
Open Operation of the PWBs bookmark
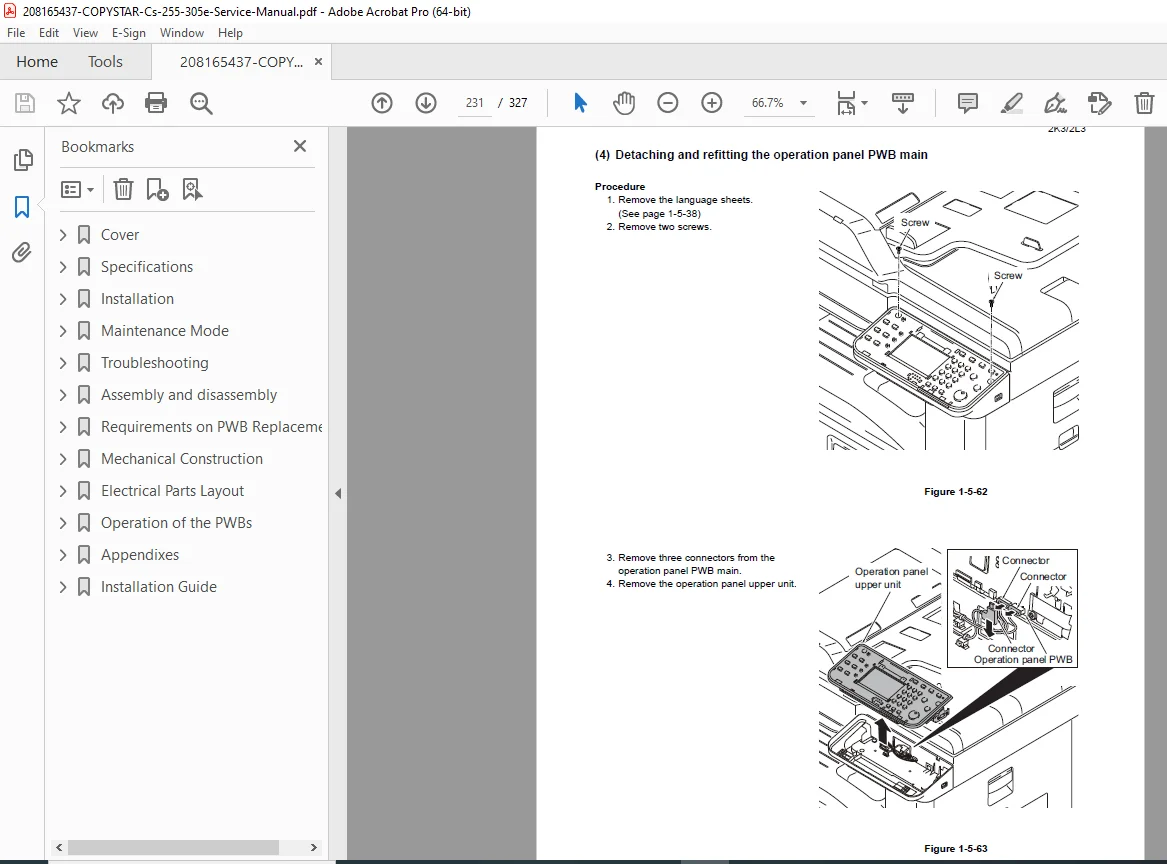click(x=176, y=523)
